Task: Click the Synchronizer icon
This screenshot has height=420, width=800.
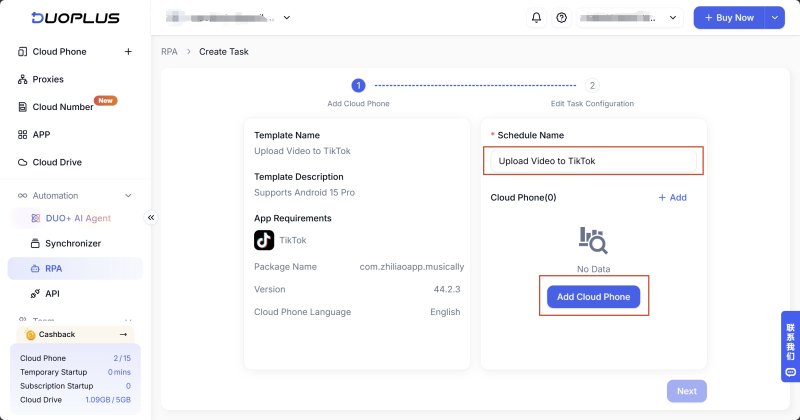Action: 35,243
